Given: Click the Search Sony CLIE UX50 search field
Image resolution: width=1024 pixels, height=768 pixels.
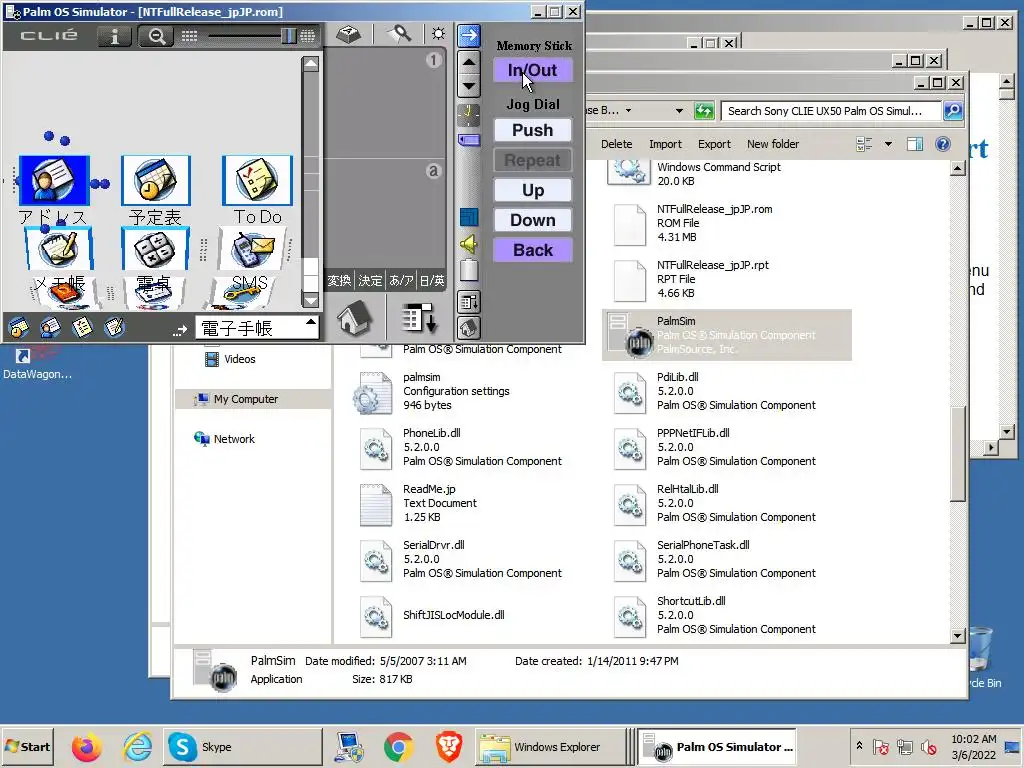Looking at the screenshot, I should pyautogui.click(x=831, y=111).
